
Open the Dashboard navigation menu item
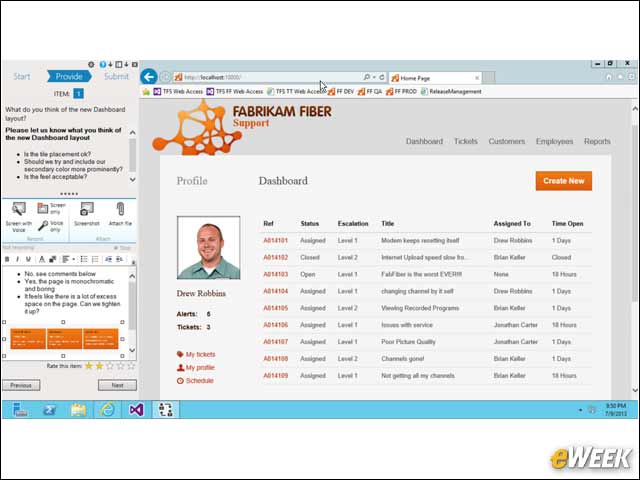point(424,141)
